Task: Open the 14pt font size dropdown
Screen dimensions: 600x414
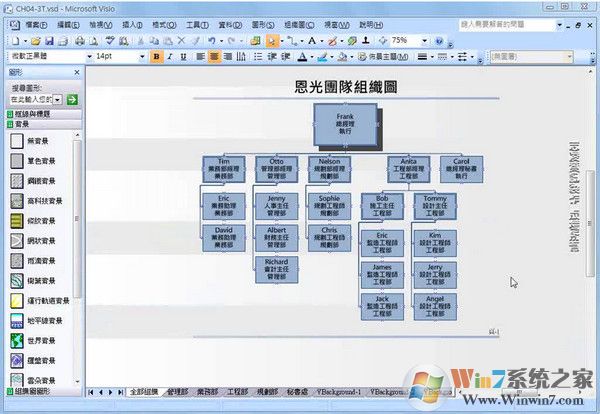Action: pos(142,57)
